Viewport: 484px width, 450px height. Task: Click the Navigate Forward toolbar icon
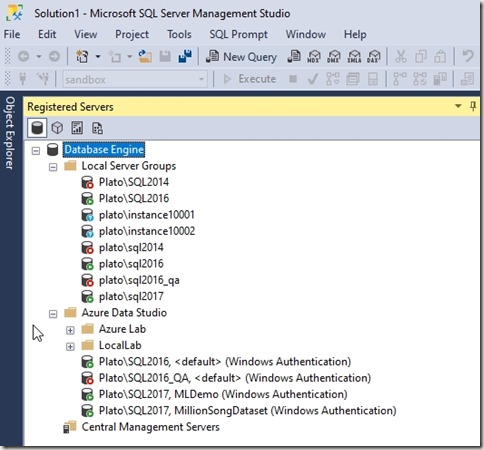click(55, 57)
